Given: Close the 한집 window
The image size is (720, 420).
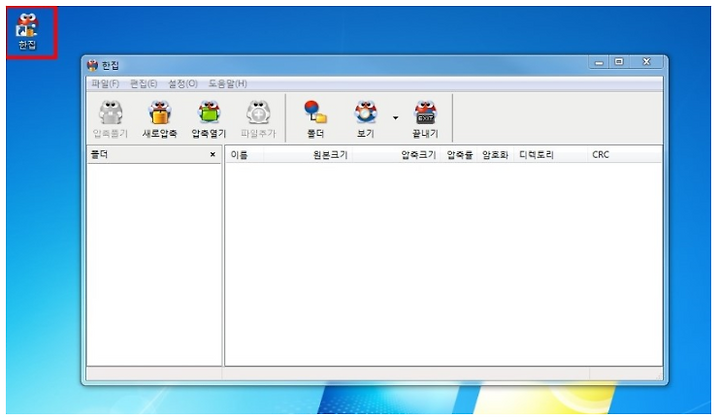Looking at the screenshot, I should tap(647, 62).
